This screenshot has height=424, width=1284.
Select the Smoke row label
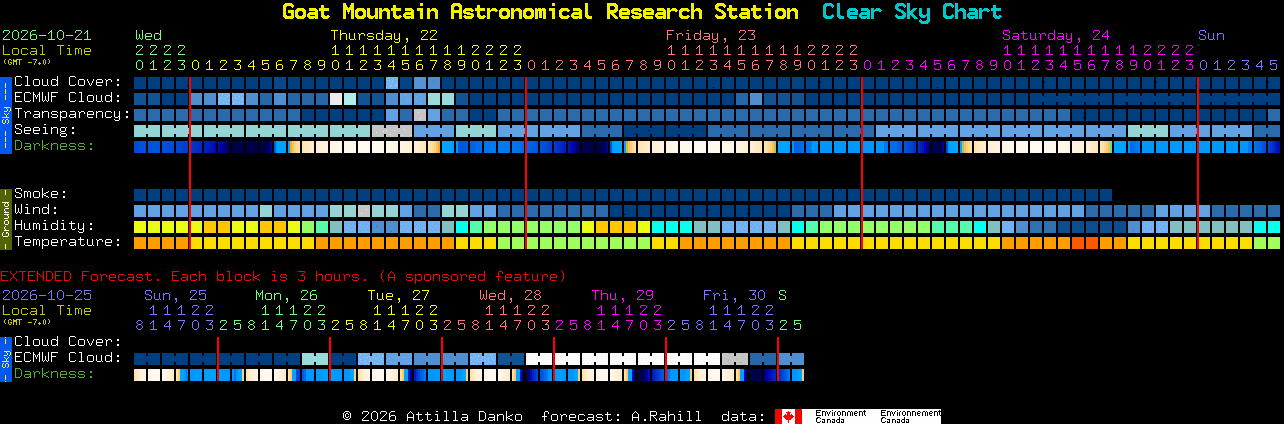[x=41, y=194]
